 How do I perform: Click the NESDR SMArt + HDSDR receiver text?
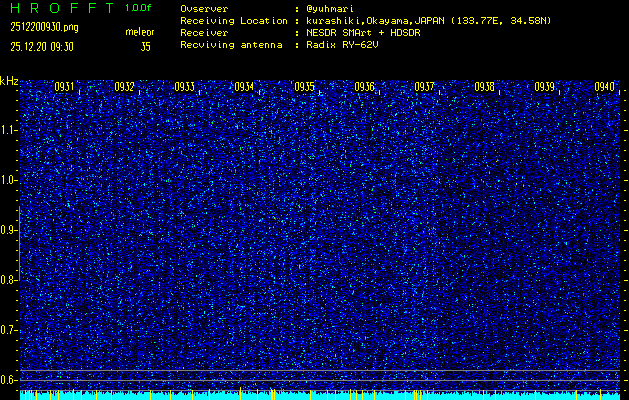[365, 32]
